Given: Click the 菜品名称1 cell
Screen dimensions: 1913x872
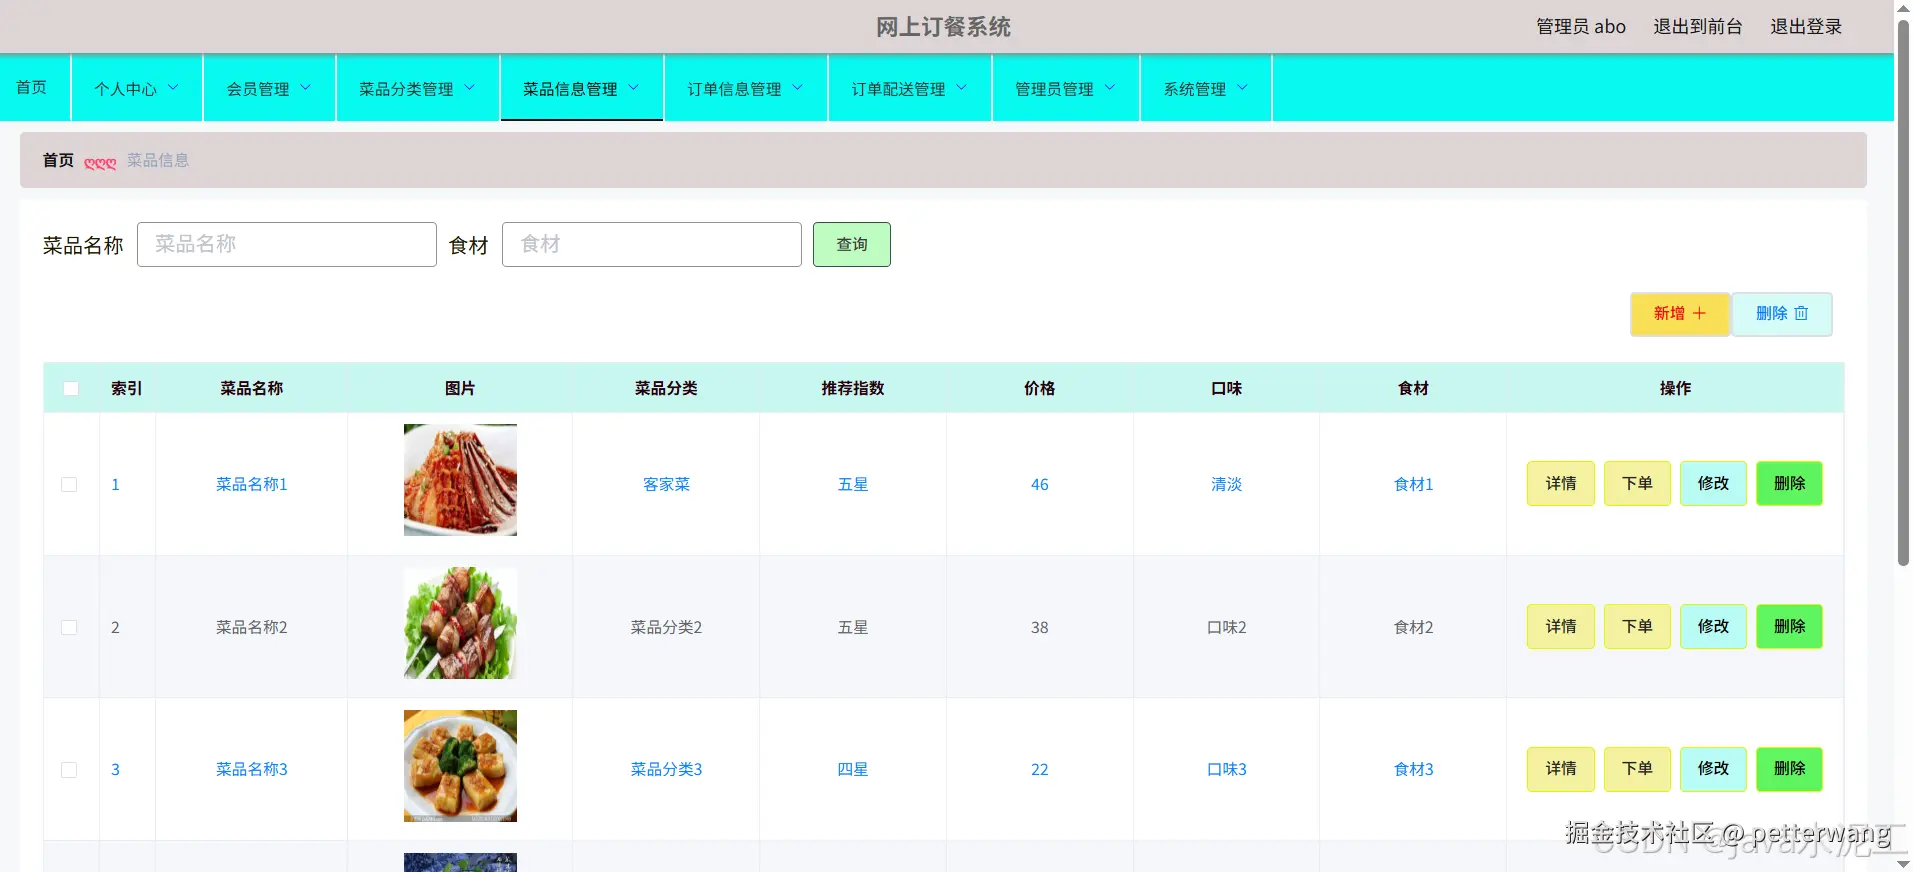Looking at the screenshot, I should coord(252,484).
